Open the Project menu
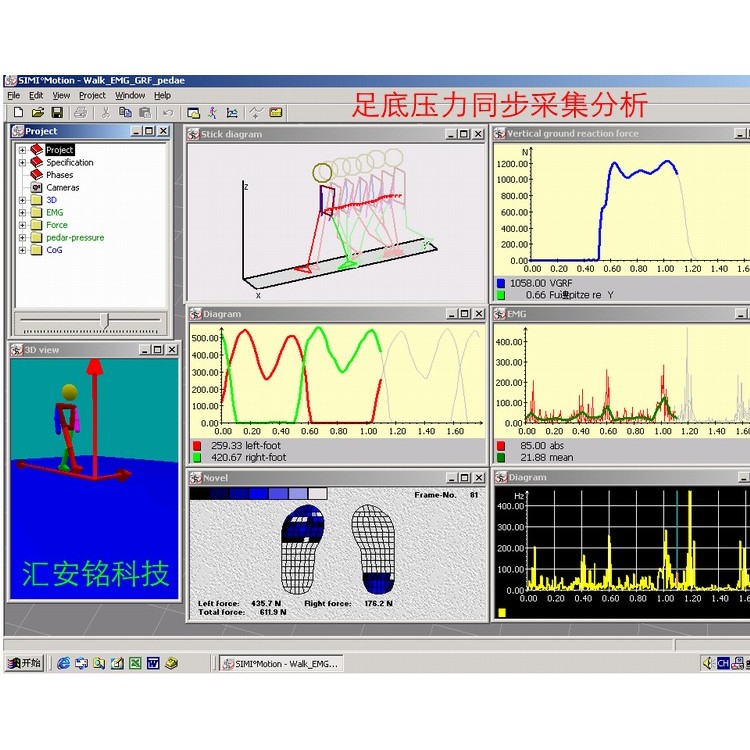750x750 pixels. [x=92, y=95]
